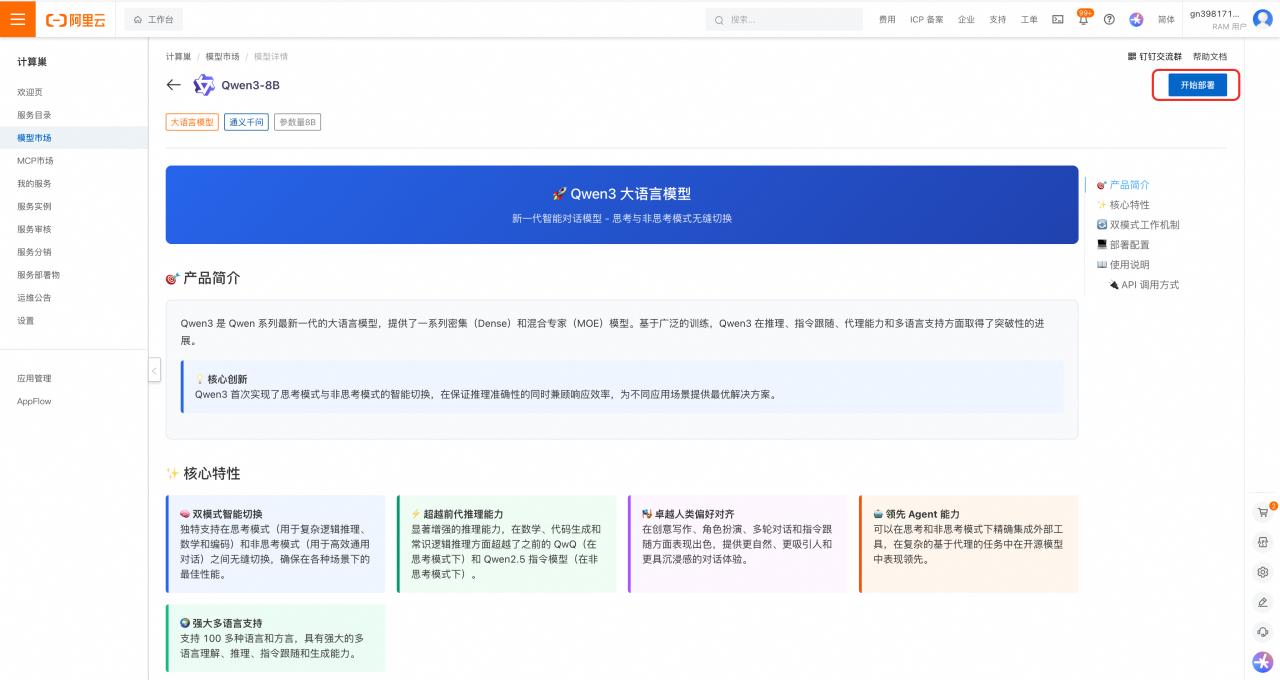Jump to 使用说明 in the page outline
This screenshot has height=680, width=1280.
click(x=1123, y=265)
